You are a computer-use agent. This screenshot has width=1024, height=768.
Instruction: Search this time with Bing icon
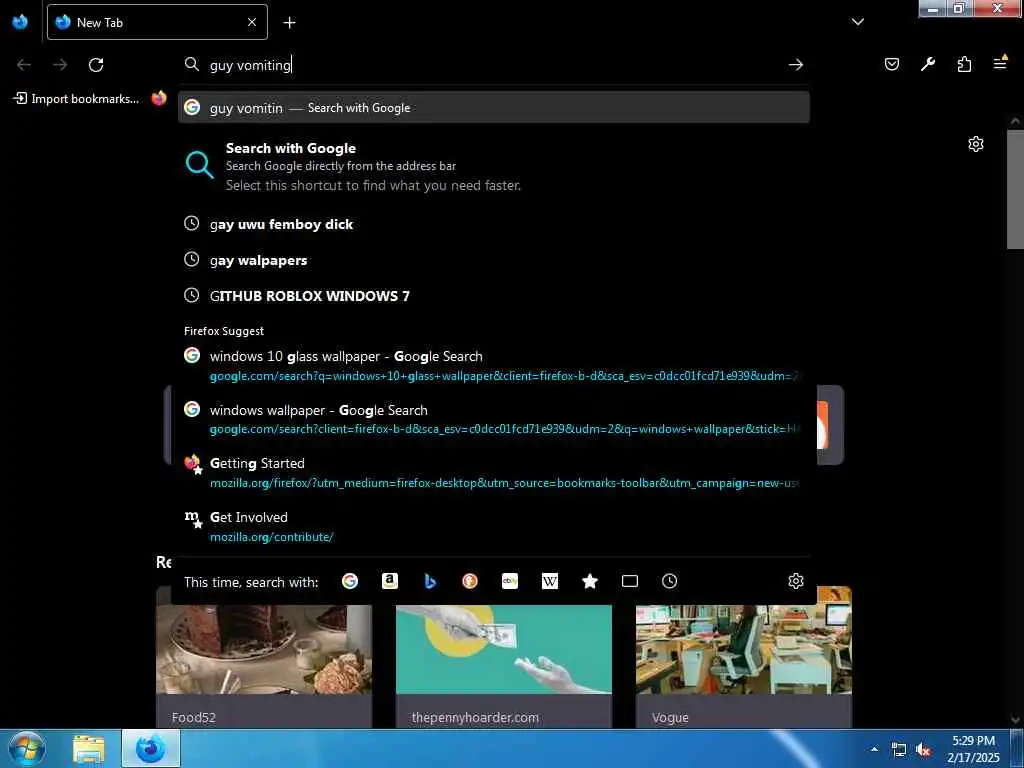430,581
